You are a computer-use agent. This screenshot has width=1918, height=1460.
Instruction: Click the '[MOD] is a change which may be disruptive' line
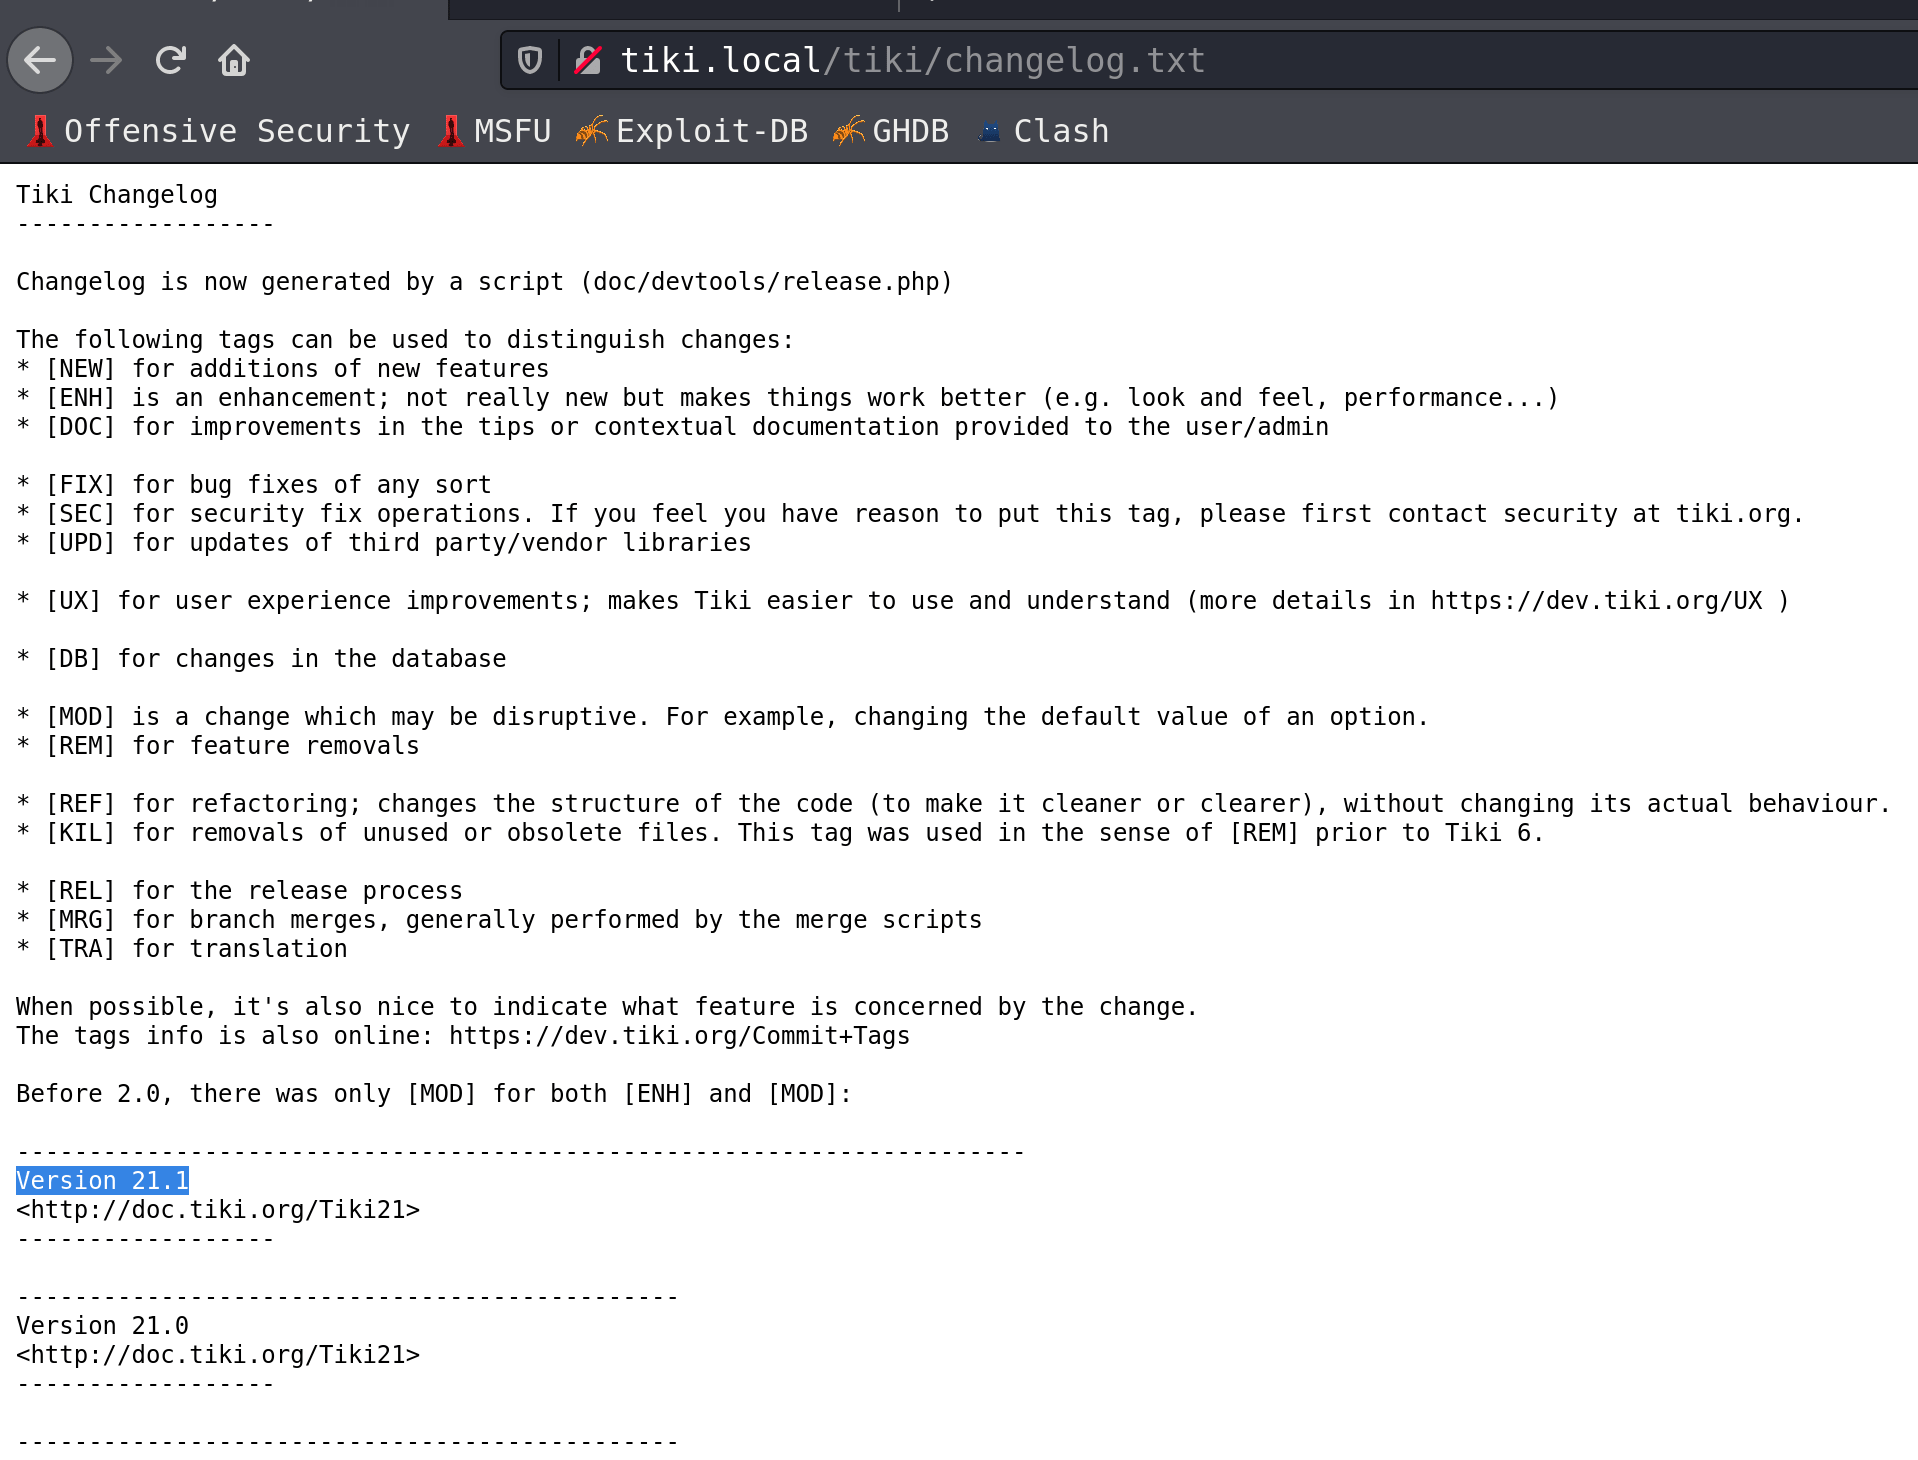click(x=723, y=717)
